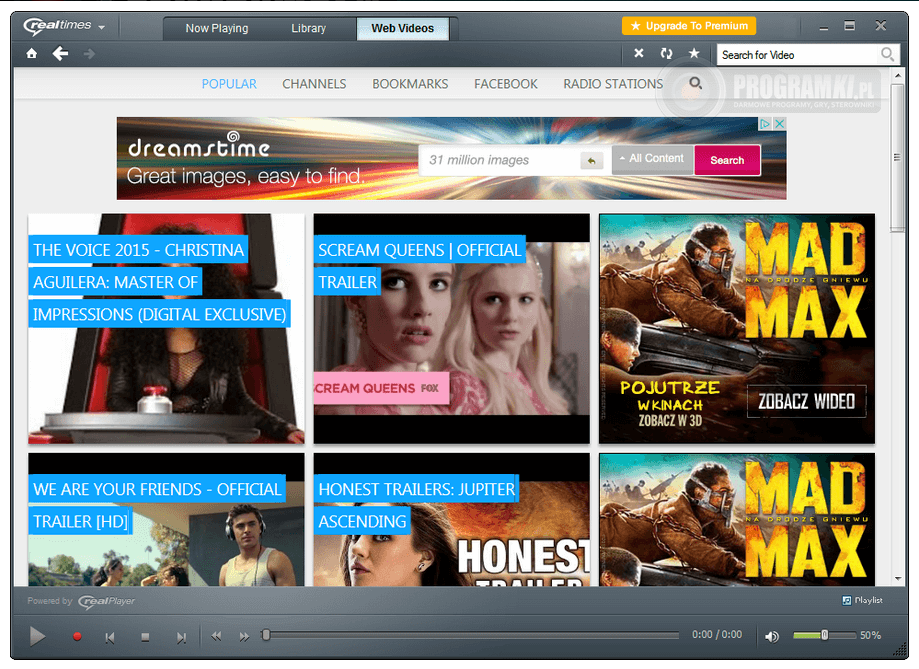This screenshot has height=669, width=919.
Task: Click the AdChoices icon on the banner
Action: (765, 124)
